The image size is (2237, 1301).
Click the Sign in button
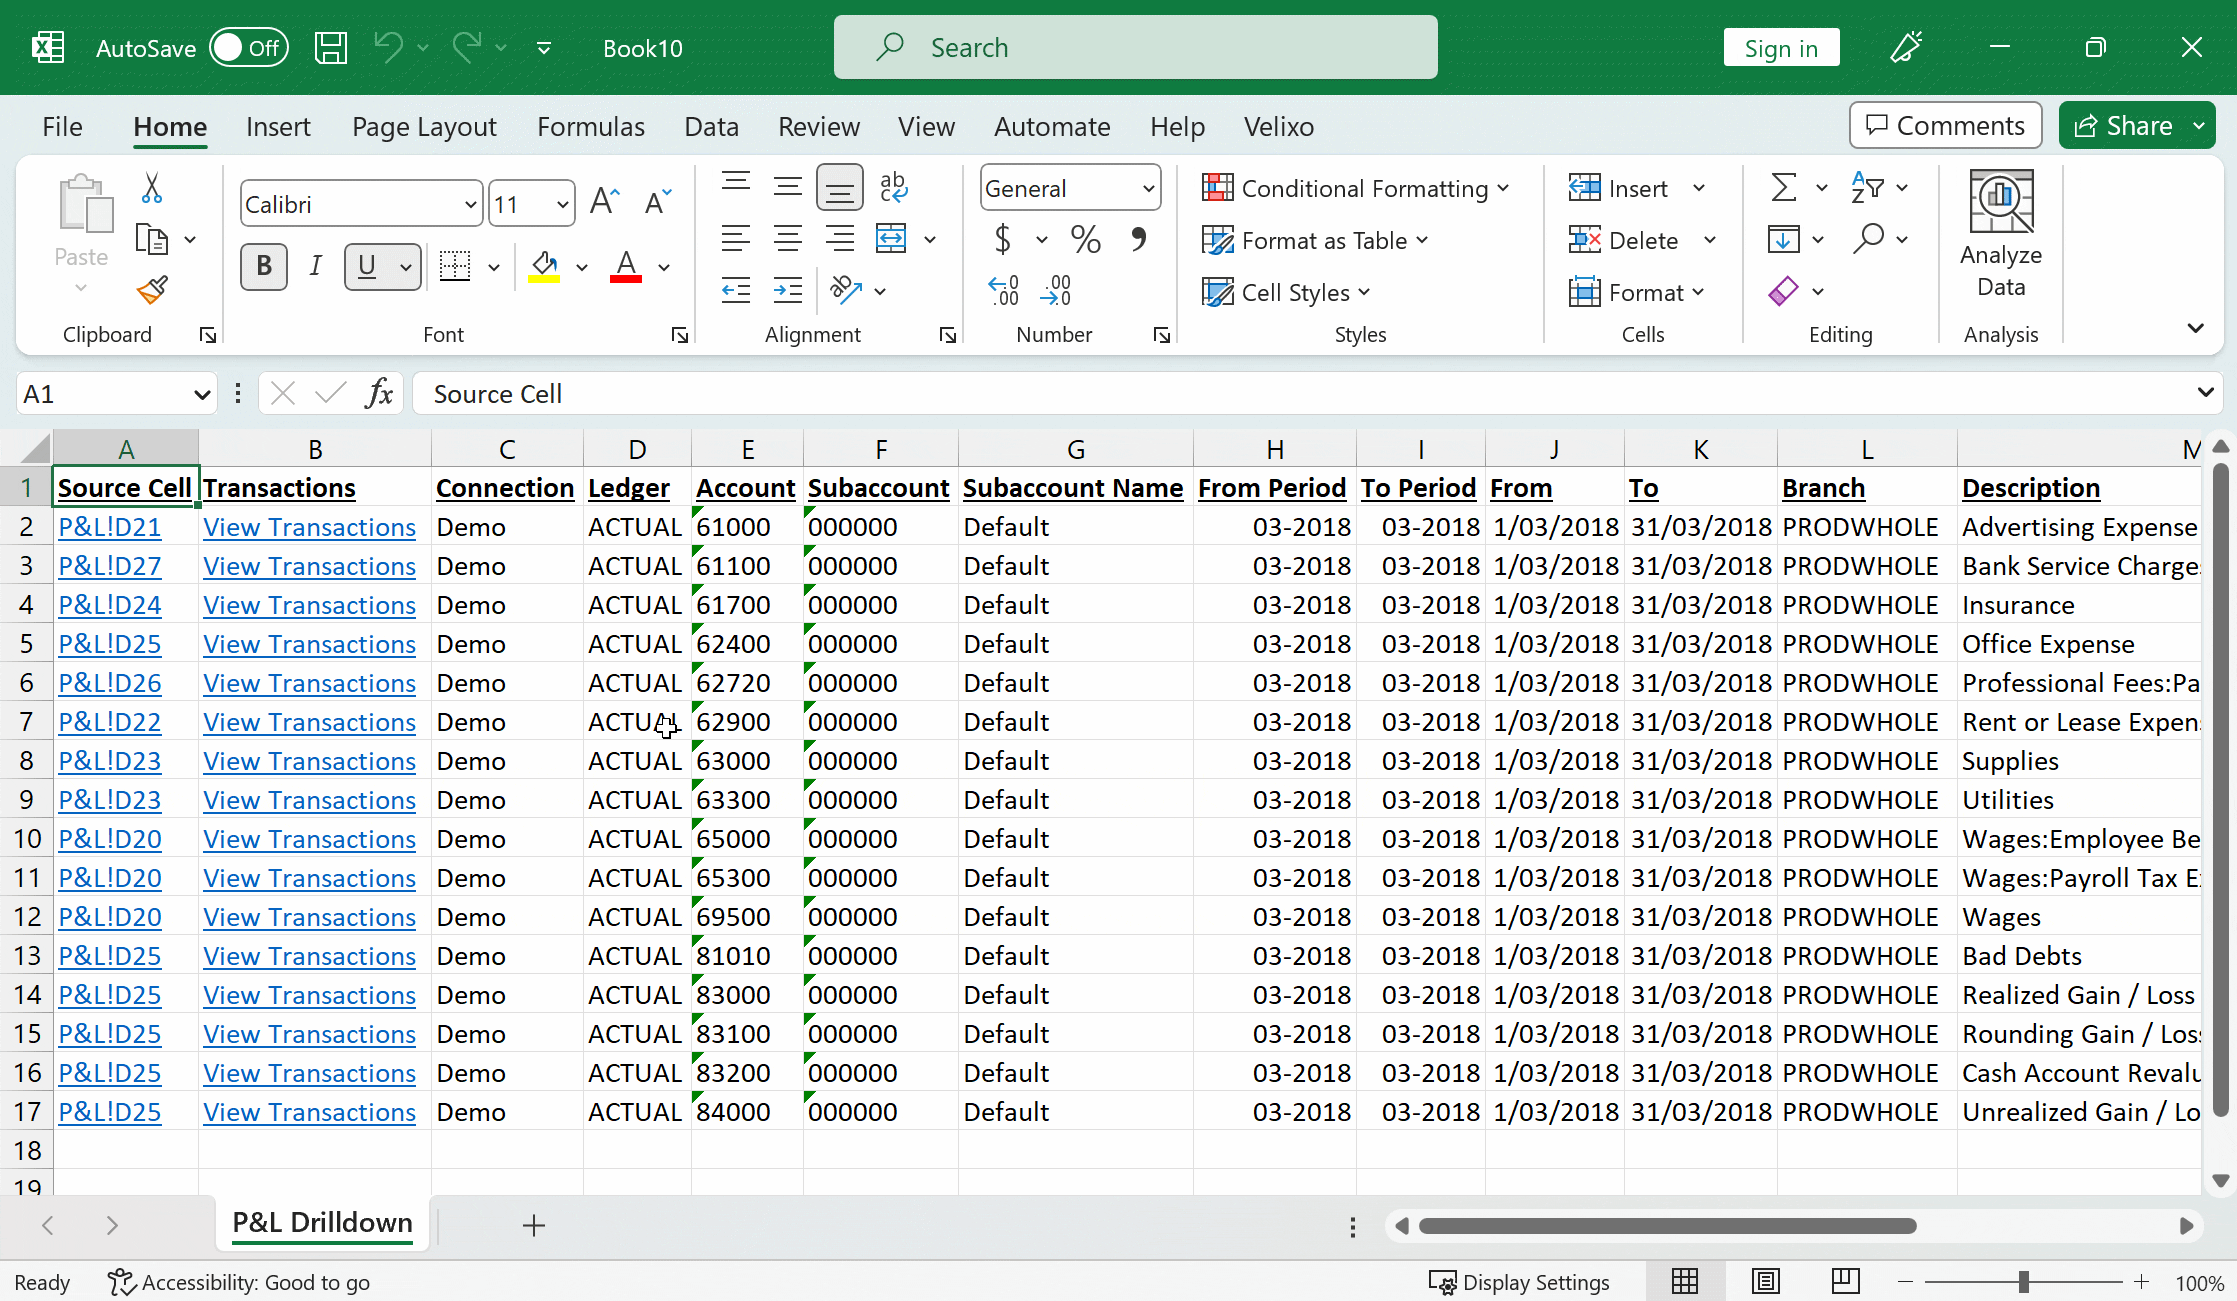pos(1781,48)
